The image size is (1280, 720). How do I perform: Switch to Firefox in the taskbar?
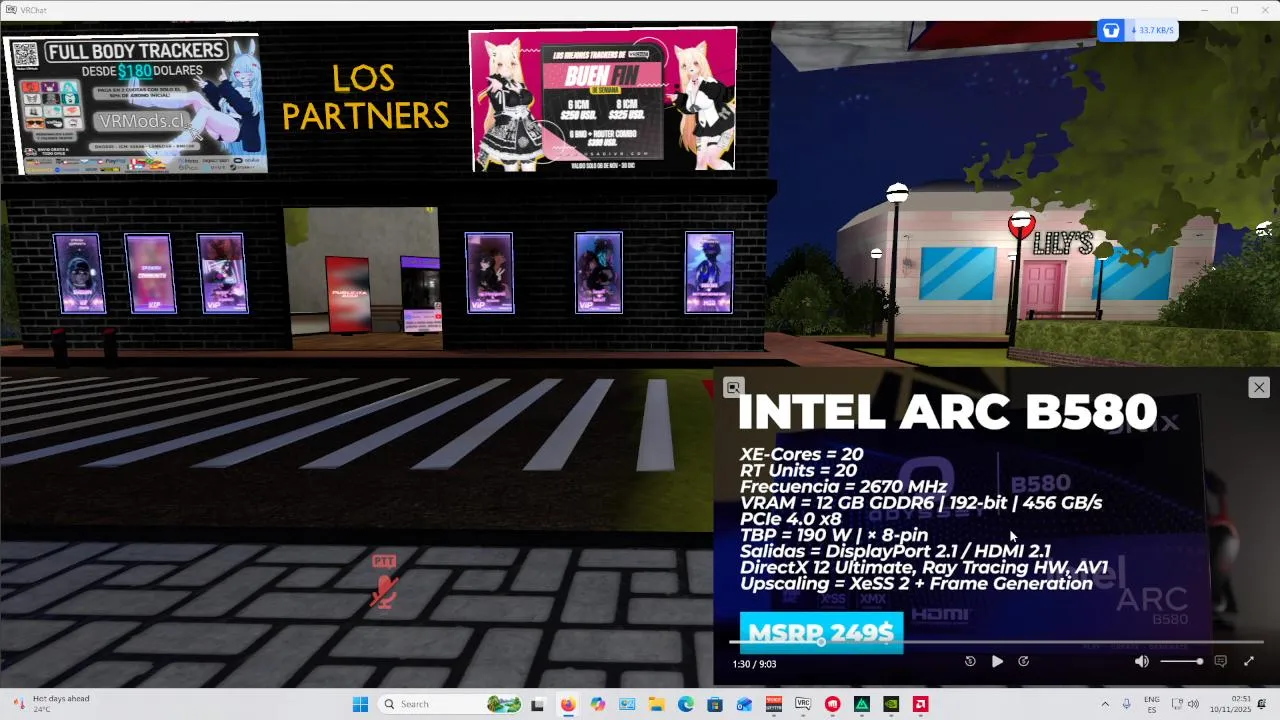(568, 704)
